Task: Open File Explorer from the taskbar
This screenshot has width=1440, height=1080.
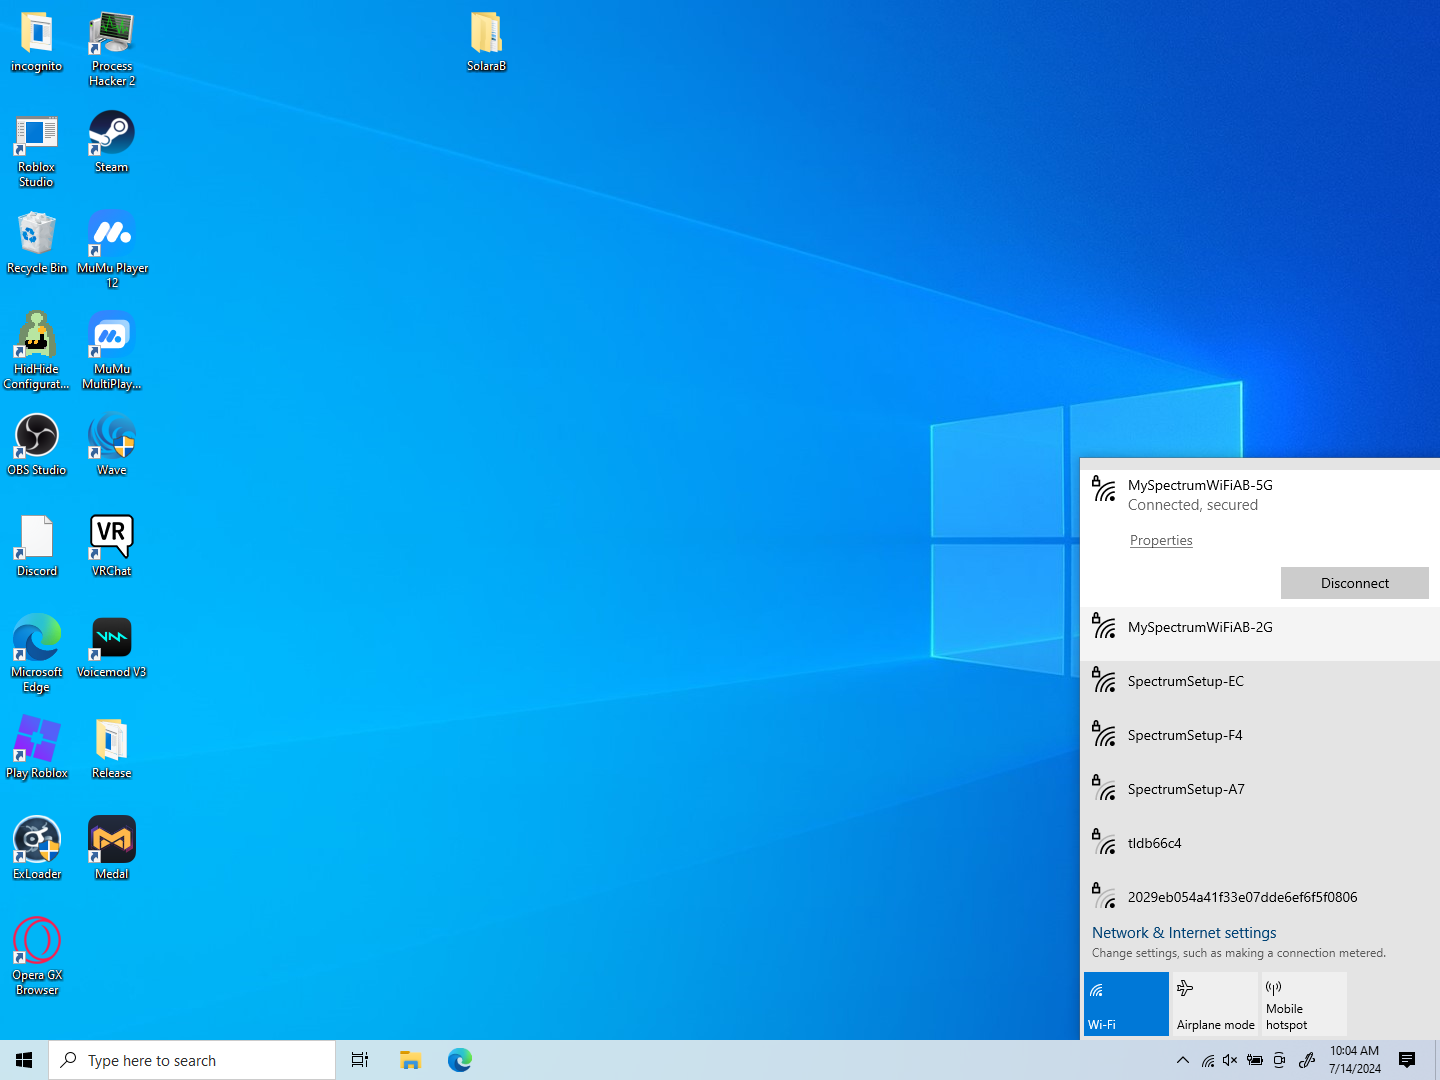Action: click(x=410, y=1060)
